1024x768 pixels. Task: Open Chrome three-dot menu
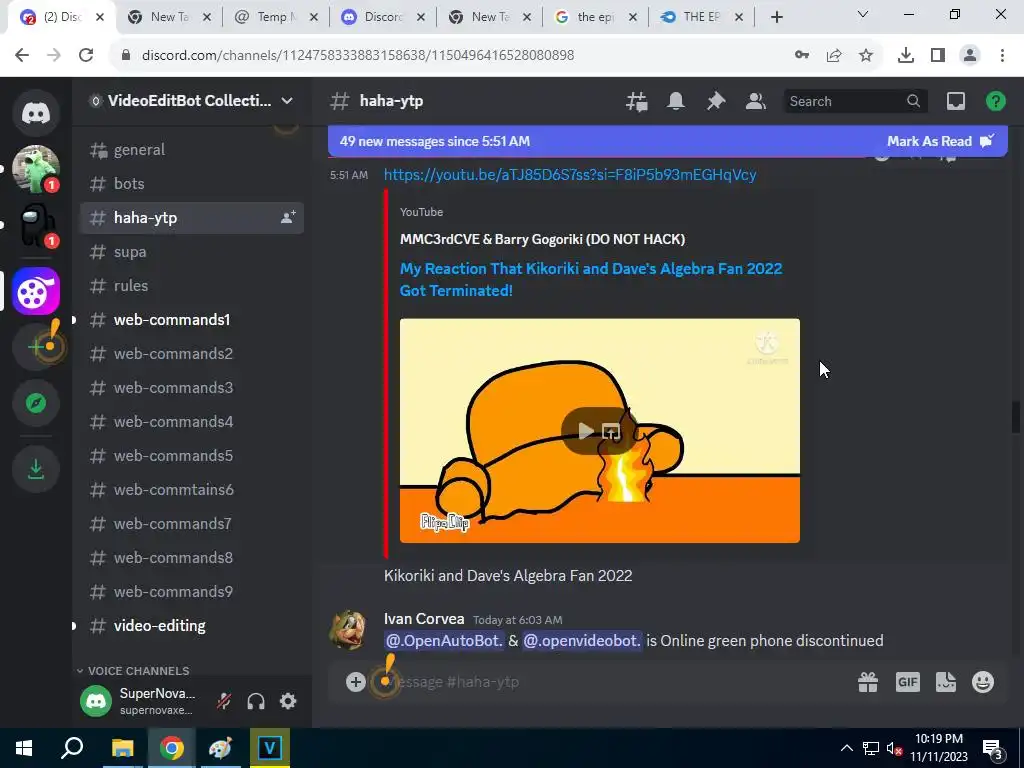click(x=1002, y=56)
